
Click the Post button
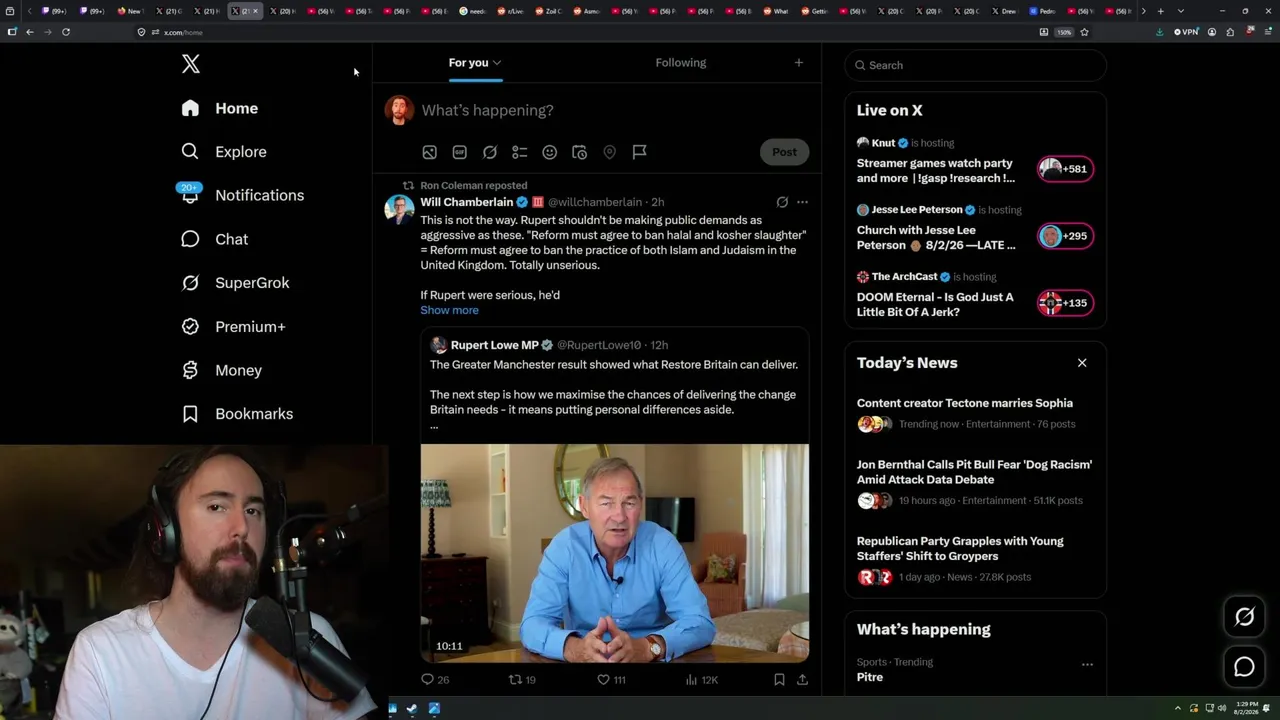[784, 152]
